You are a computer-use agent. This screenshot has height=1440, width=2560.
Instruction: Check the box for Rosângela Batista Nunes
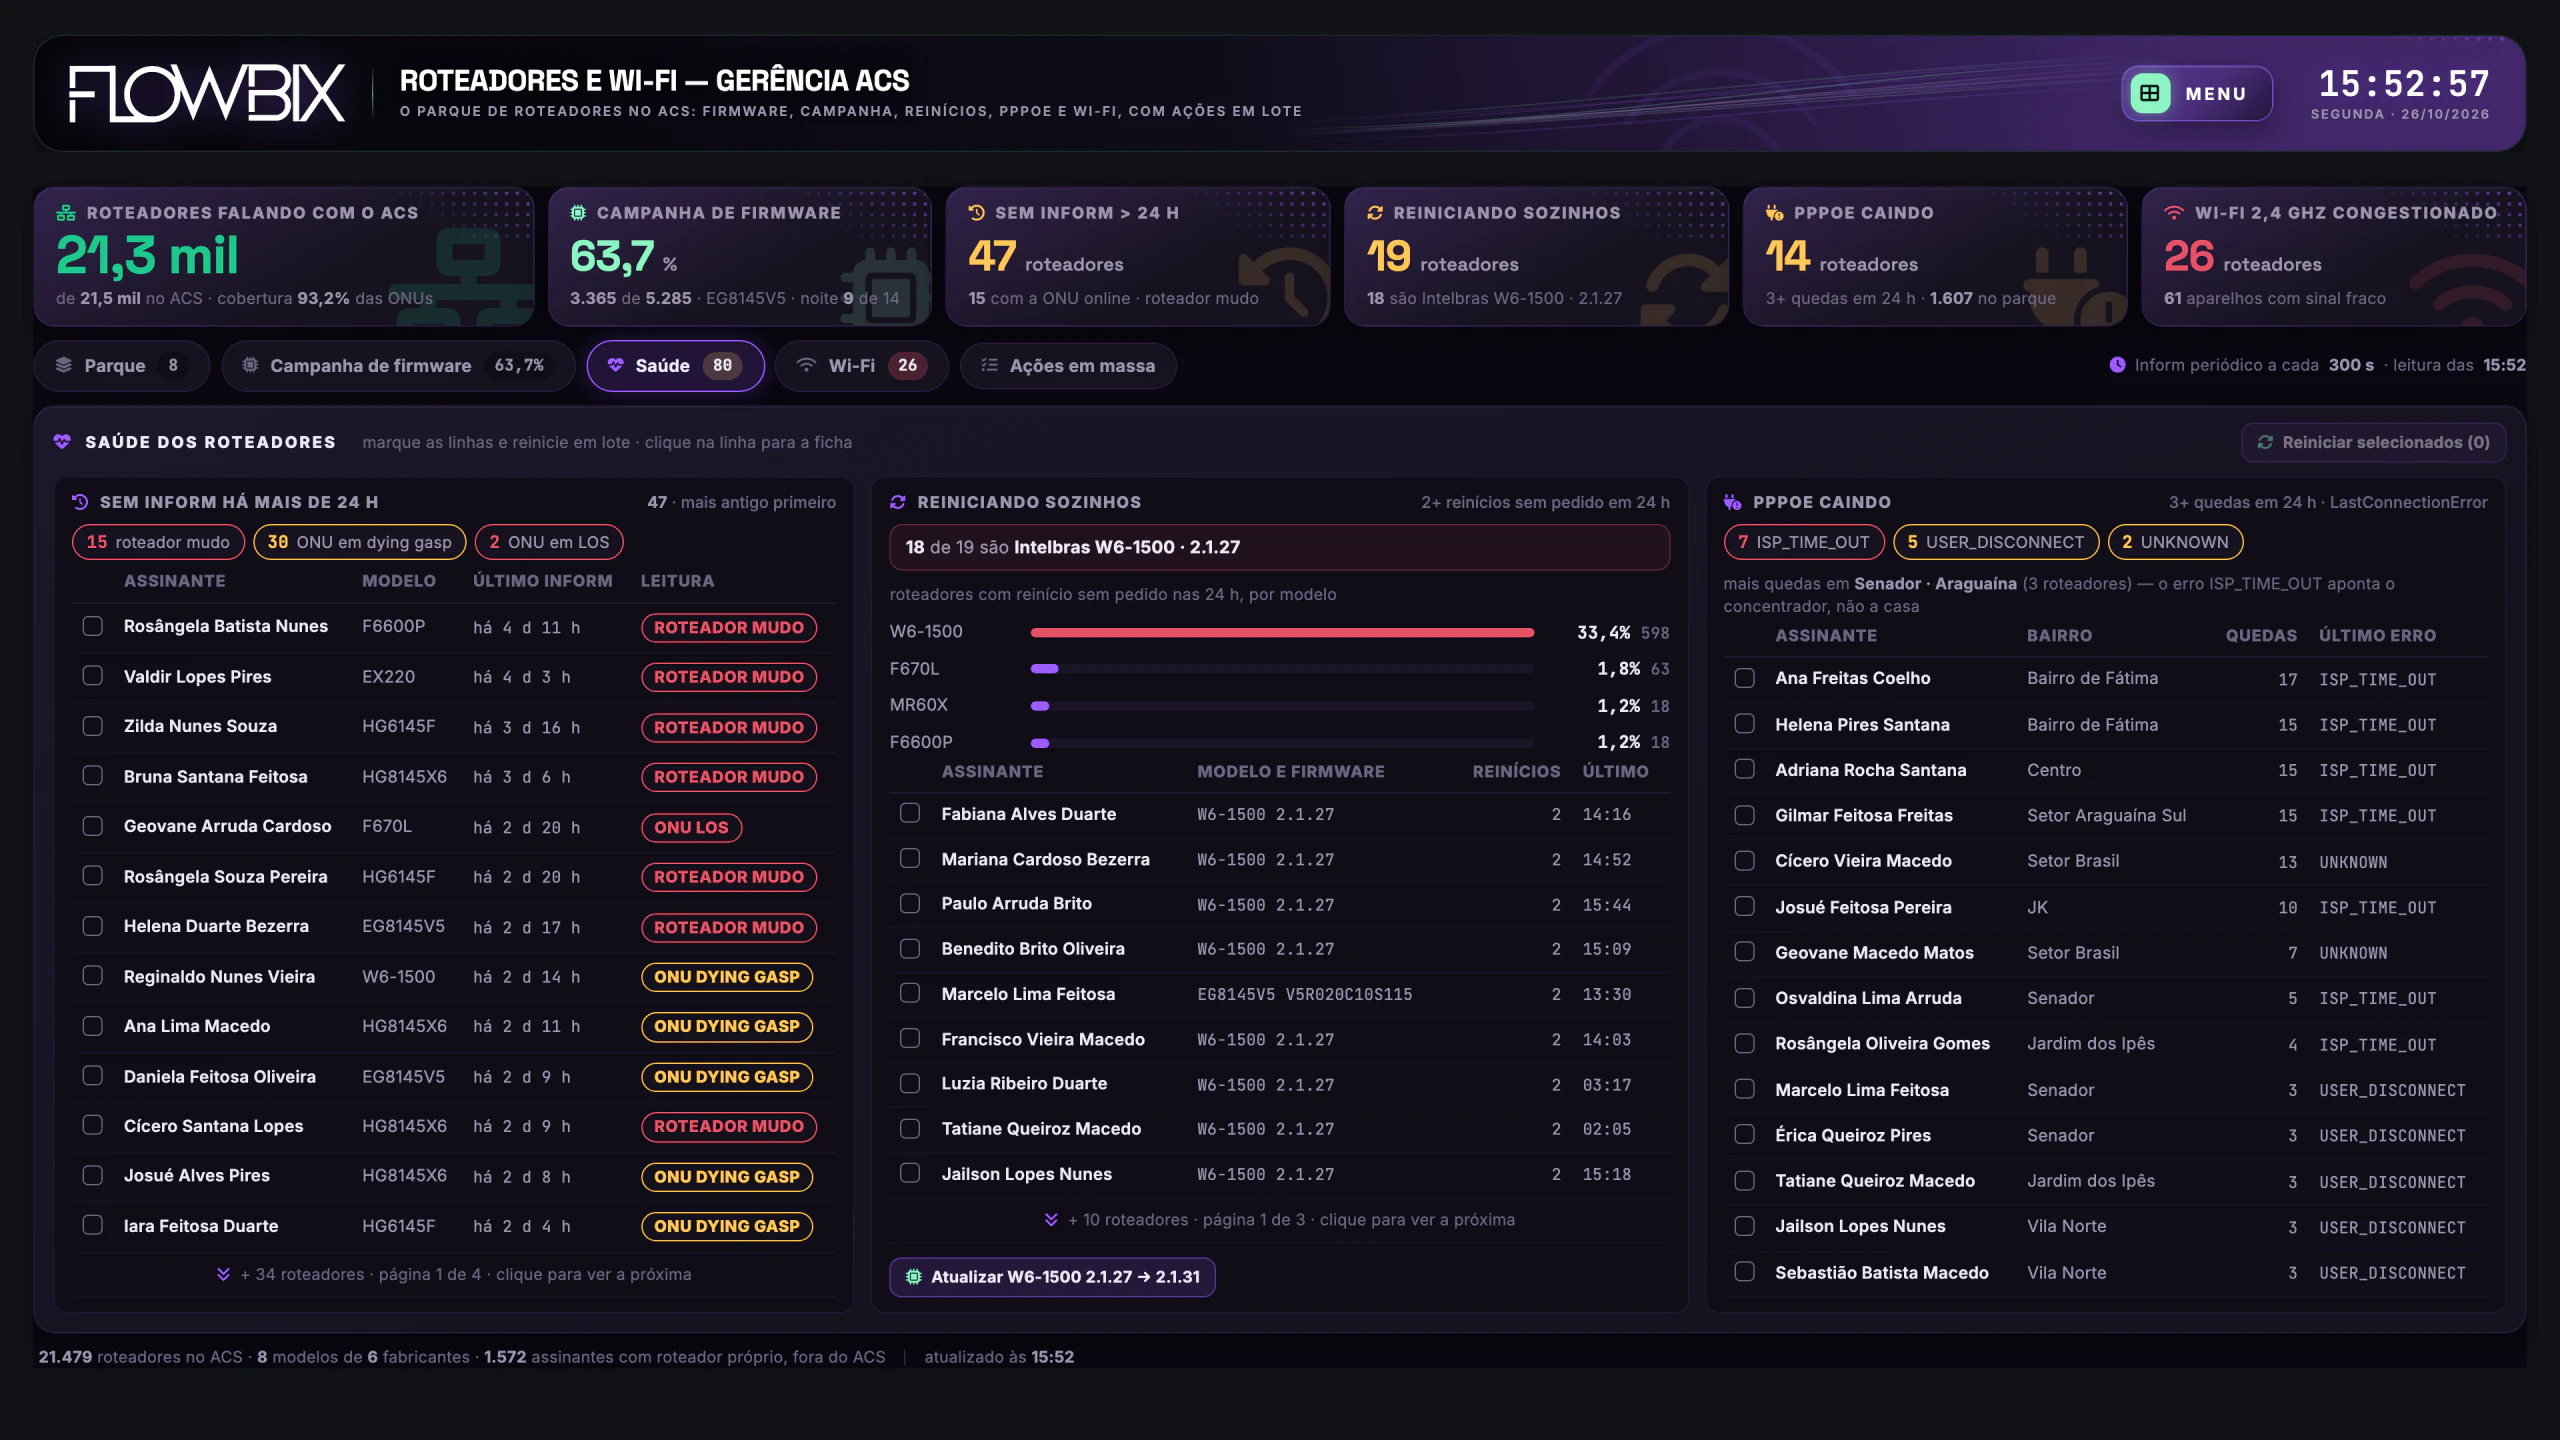[x=93, y=626]
